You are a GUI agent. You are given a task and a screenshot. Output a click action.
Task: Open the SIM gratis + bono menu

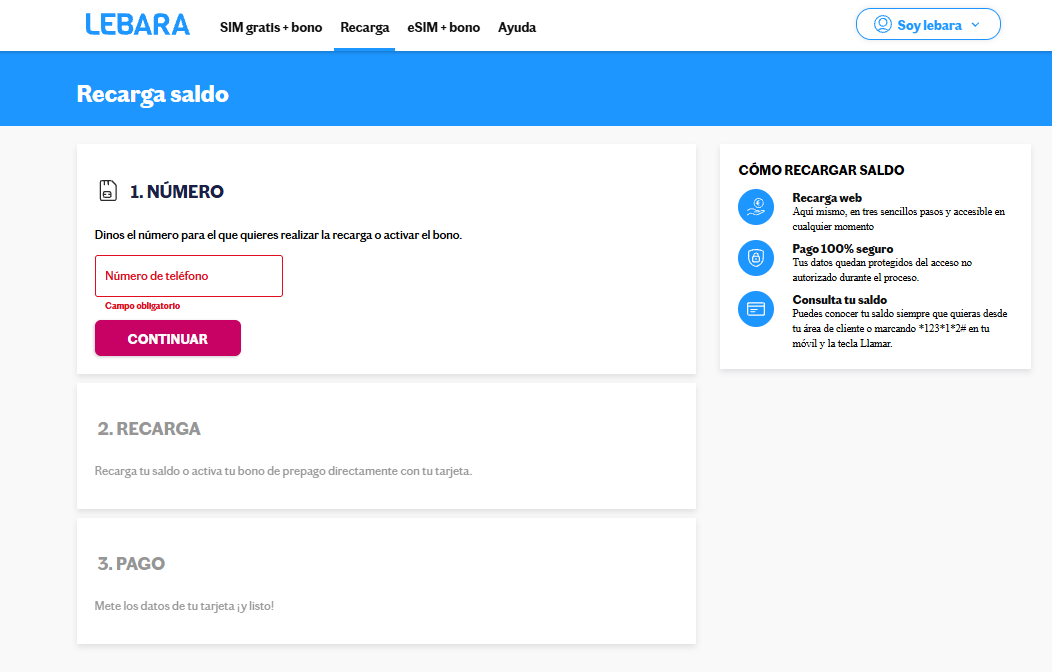[271, 27]
